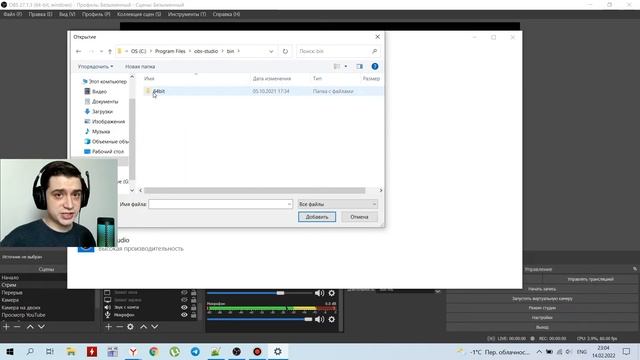
Task: Open the Инструменты menu
Action: pyautogui.click(x=187, y=14)
